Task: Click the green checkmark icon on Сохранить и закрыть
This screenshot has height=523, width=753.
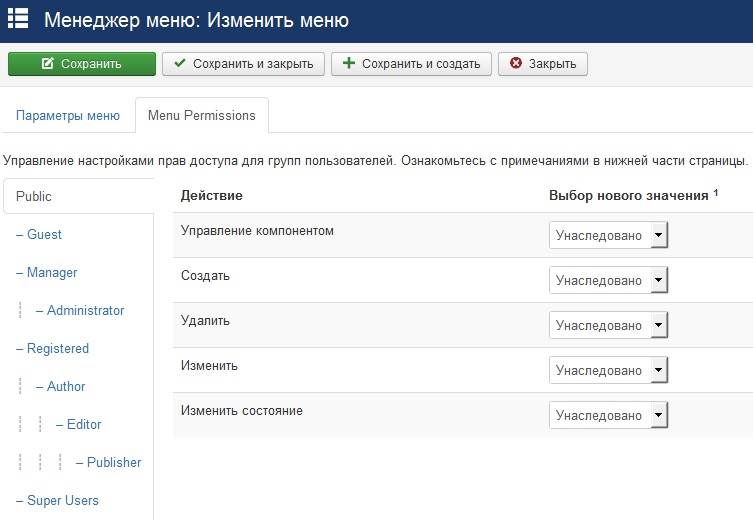Action: (x=180, y=63)
